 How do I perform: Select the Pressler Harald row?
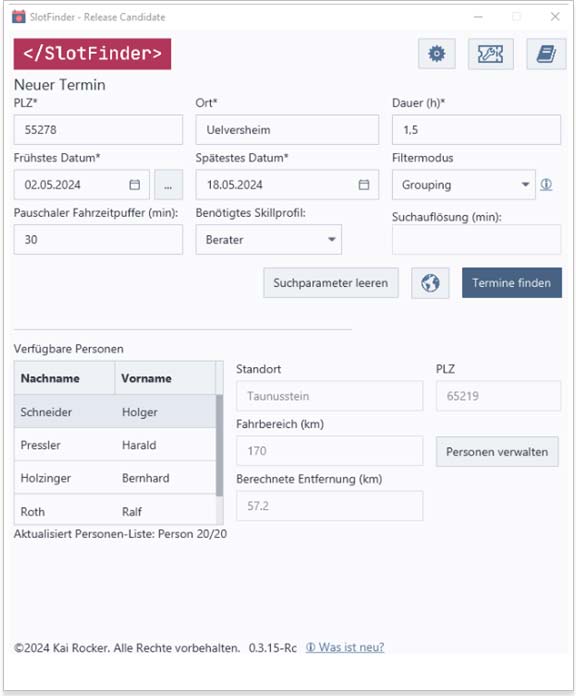click(x=115, y=445)
